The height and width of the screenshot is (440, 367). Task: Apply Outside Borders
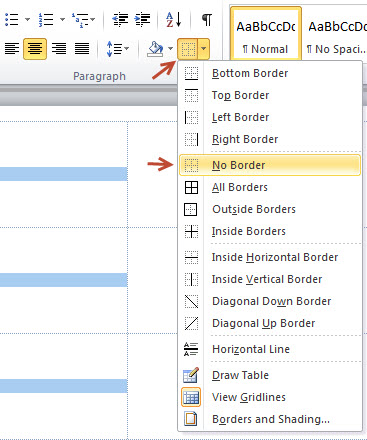point(270,209)
